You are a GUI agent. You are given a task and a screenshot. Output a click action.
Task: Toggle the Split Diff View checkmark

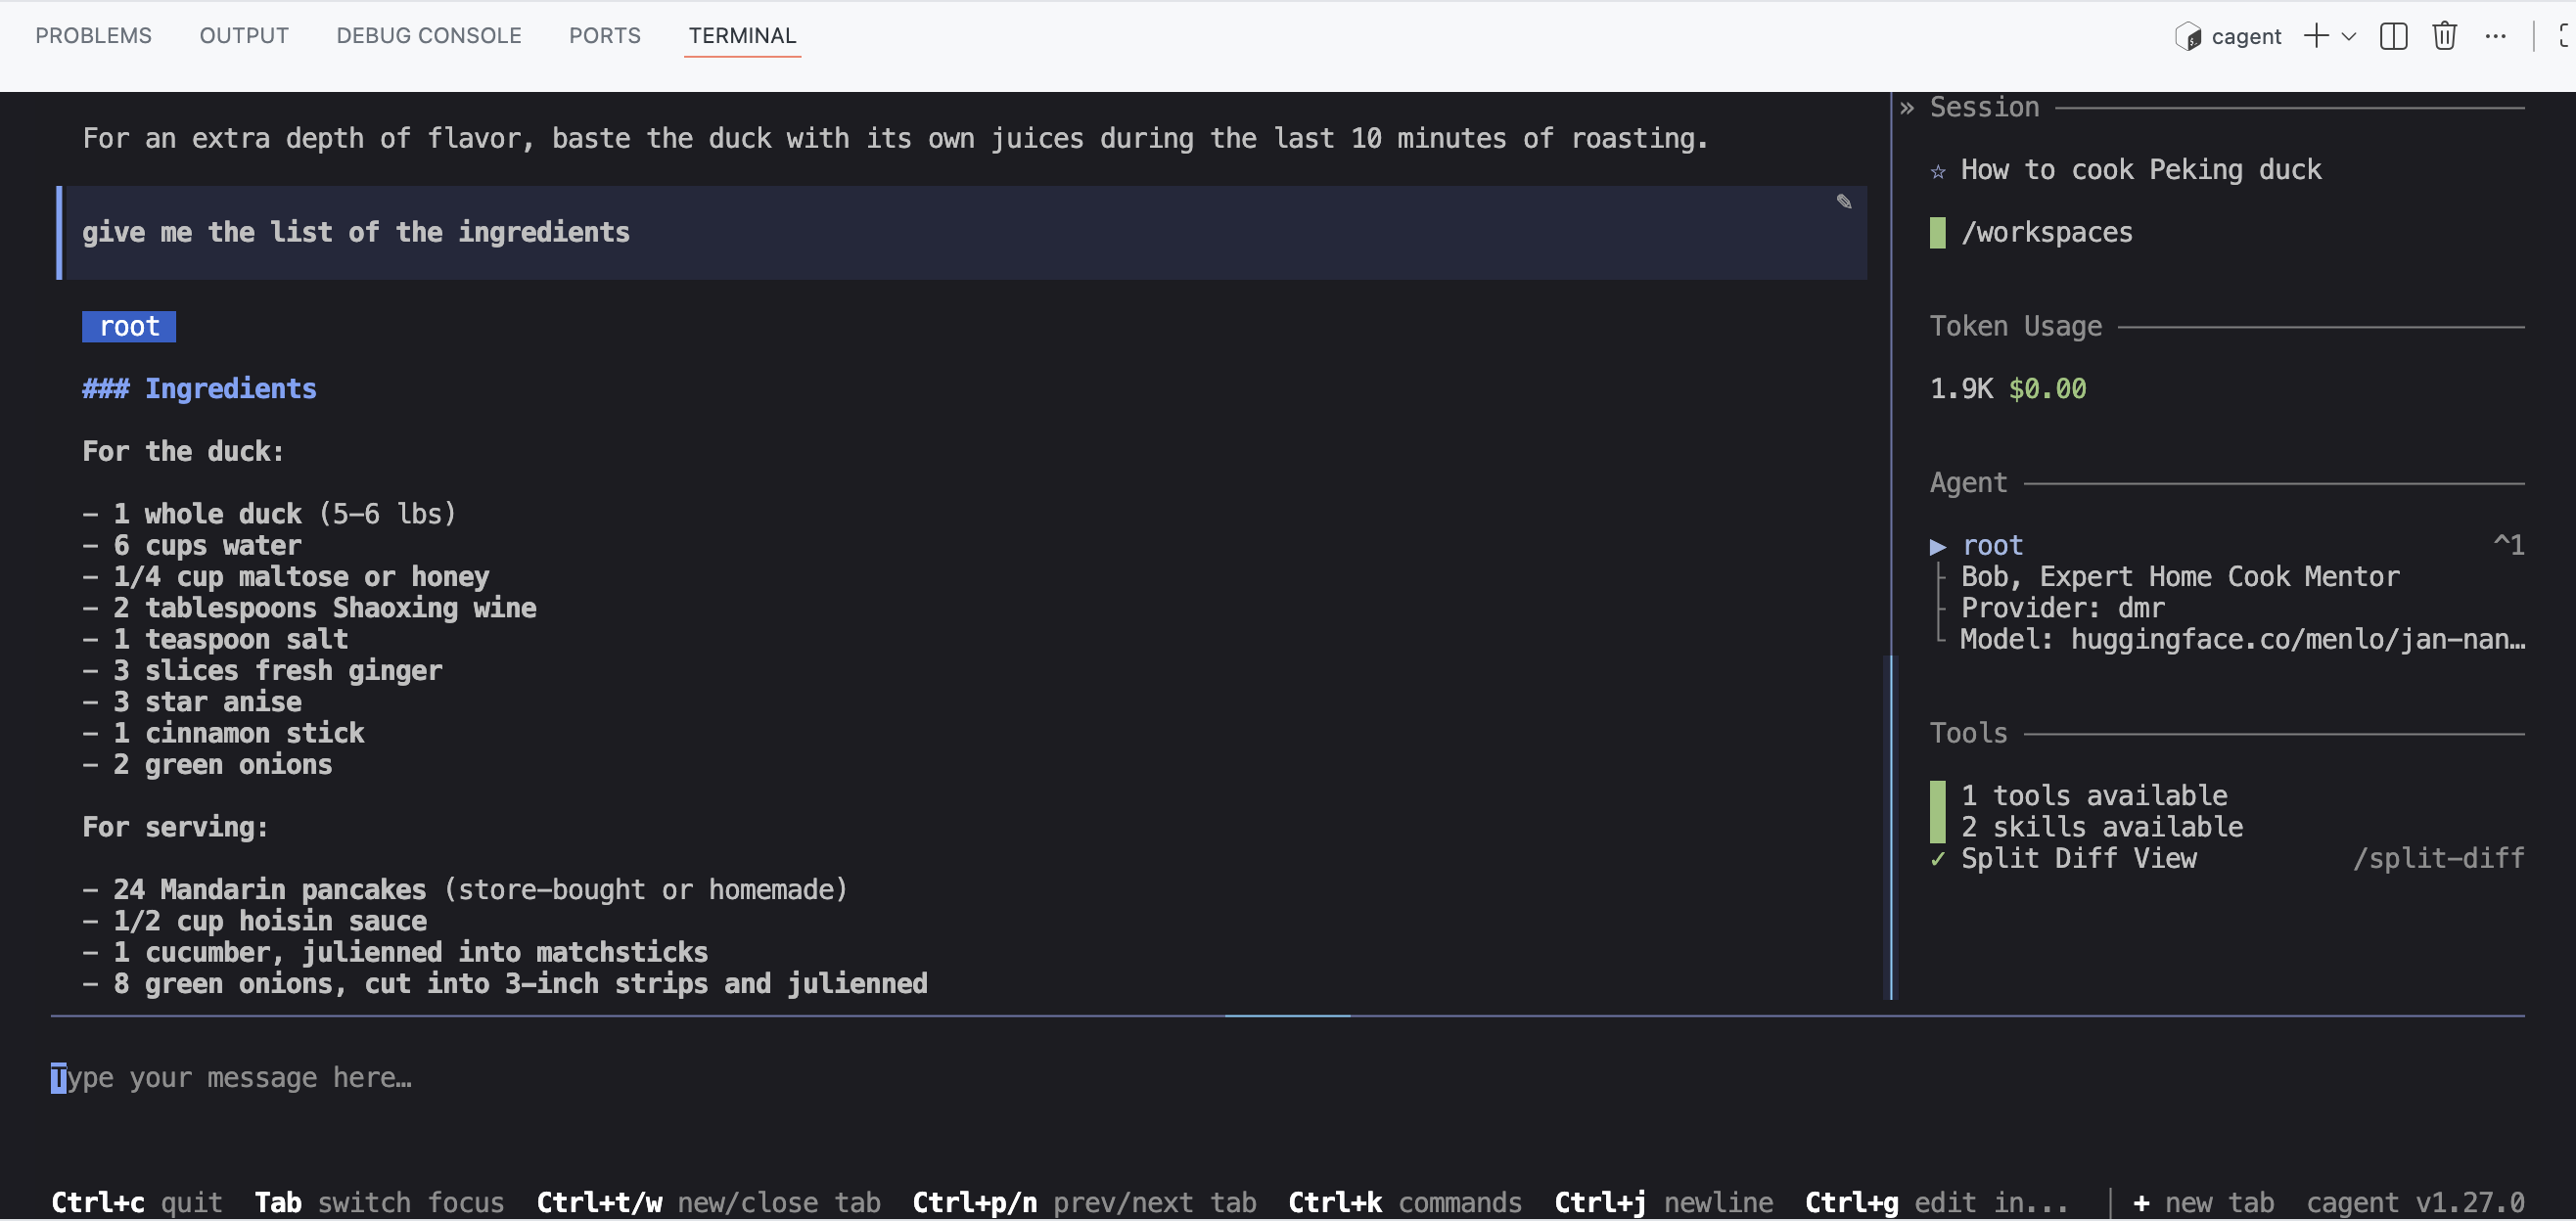[1937, 859]
